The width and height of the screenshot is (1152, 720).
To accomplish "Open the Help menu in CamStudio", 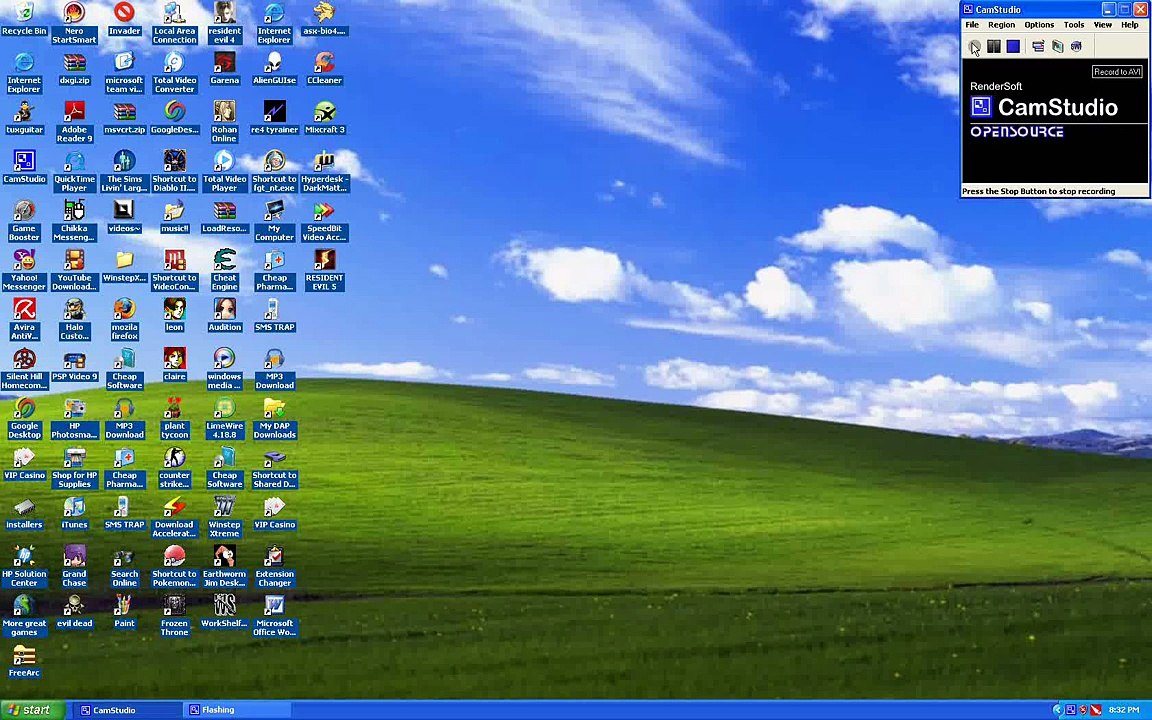I will [x=1129, y=25].
